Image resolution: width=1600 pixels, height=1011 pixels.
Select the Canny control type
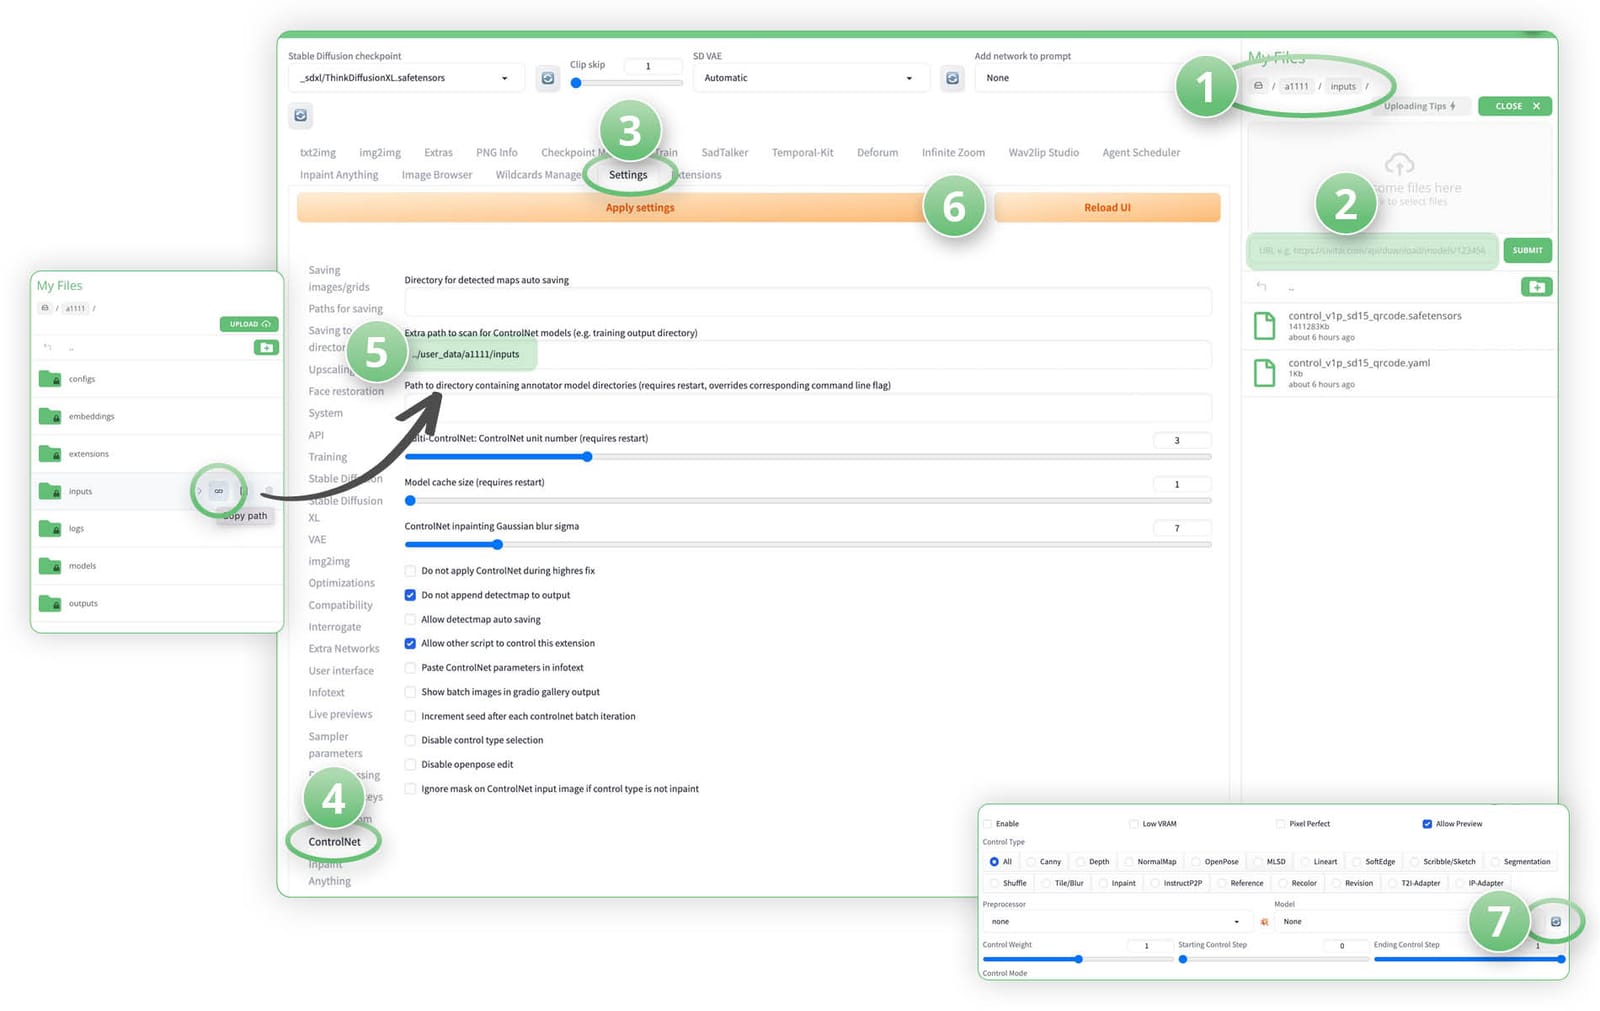click(1031, 862)
